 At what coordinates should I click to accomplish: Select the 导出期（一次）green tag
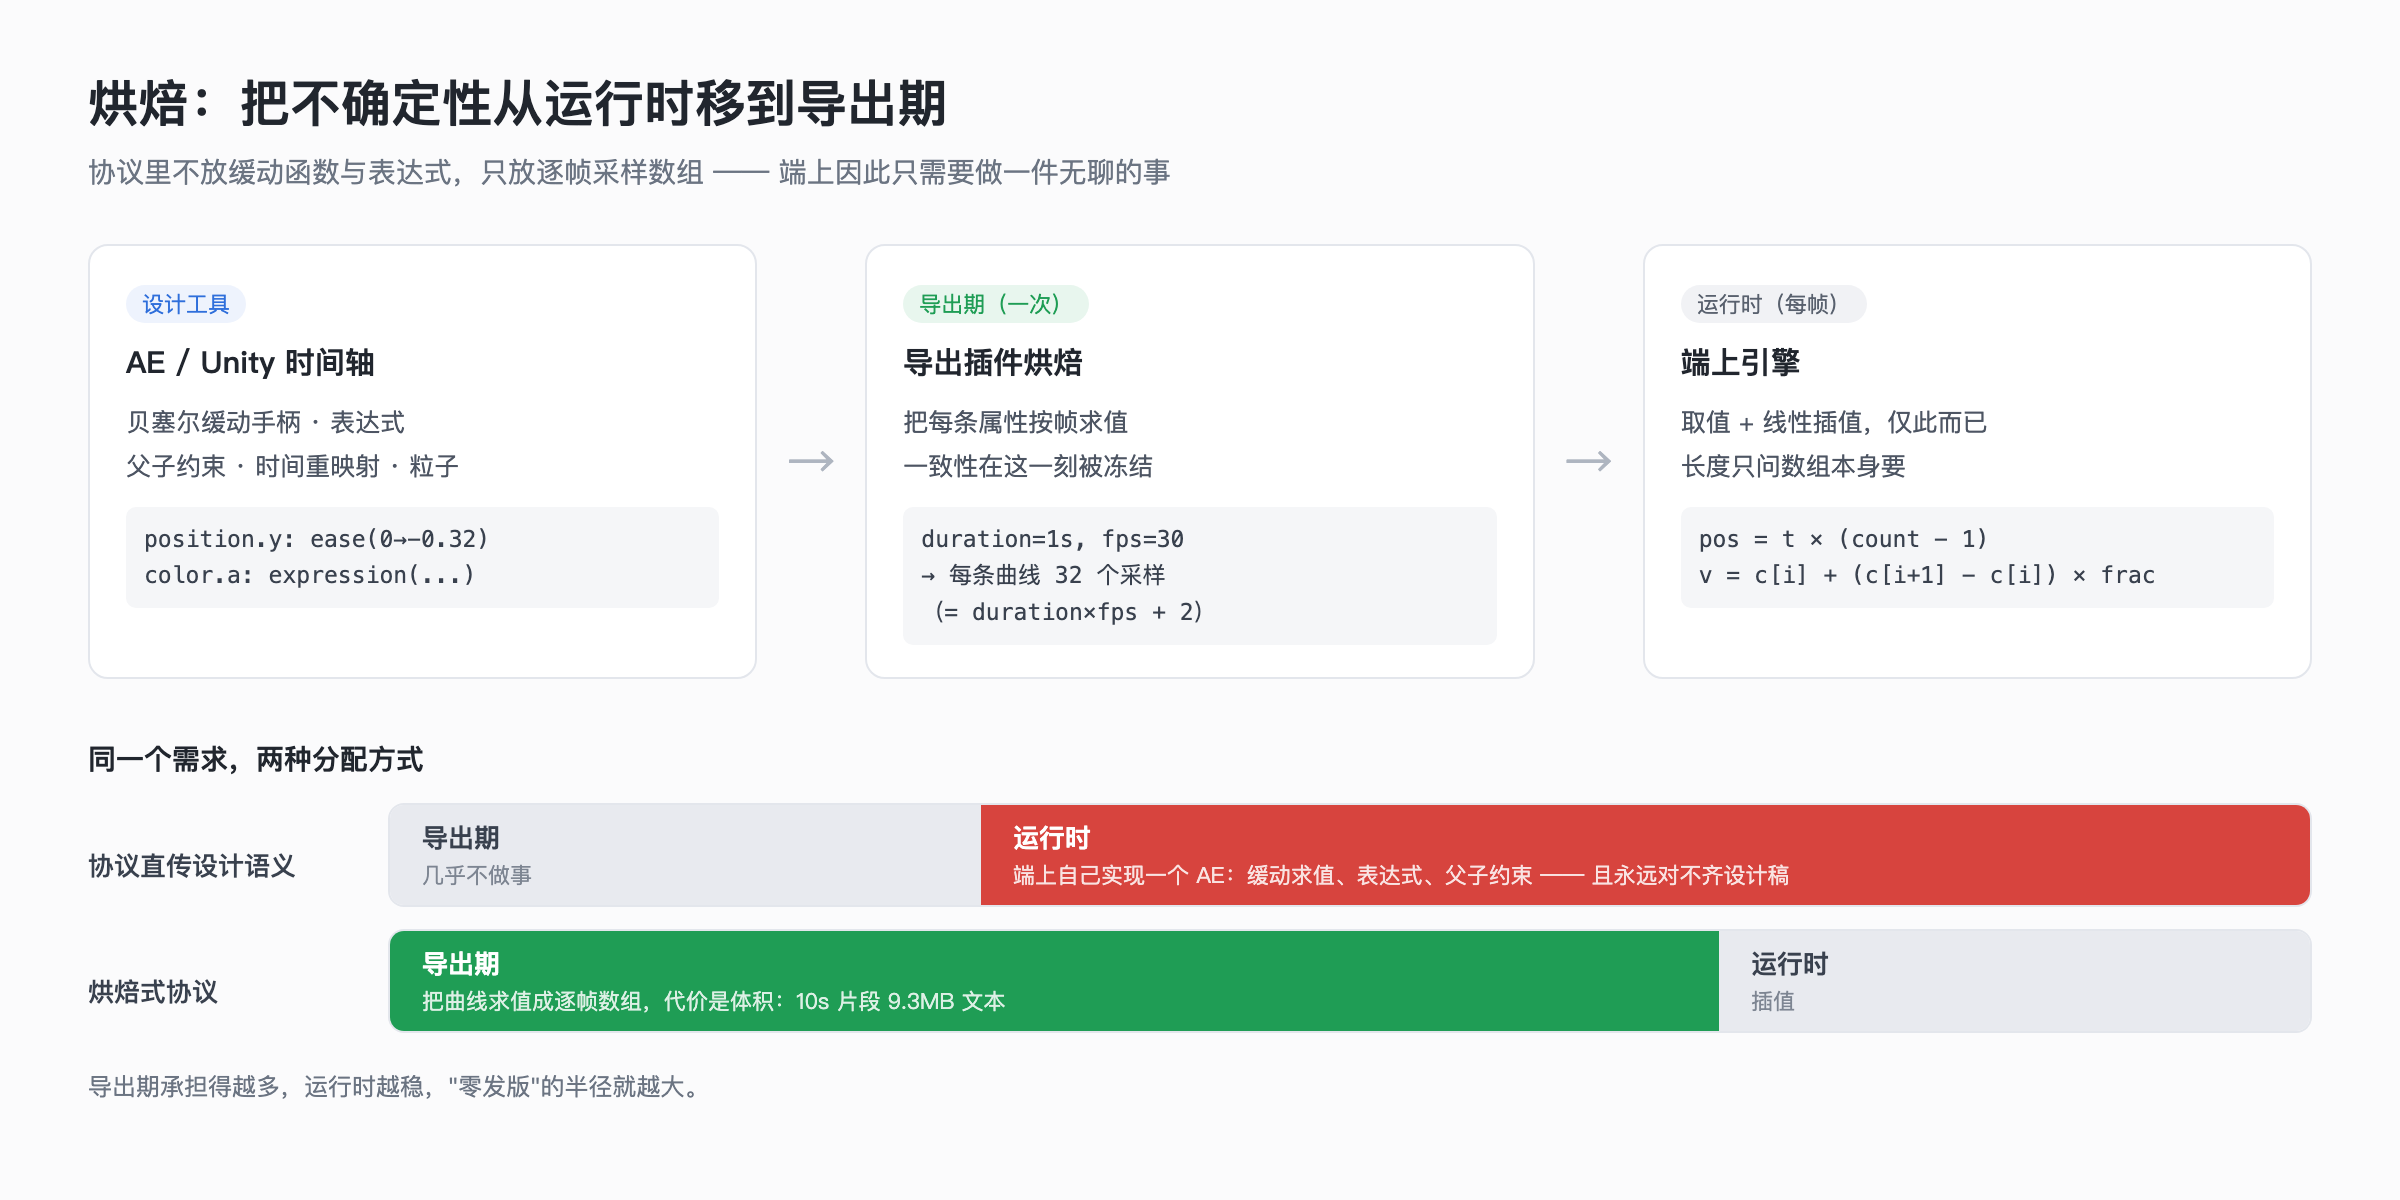(x=995, y=304)
